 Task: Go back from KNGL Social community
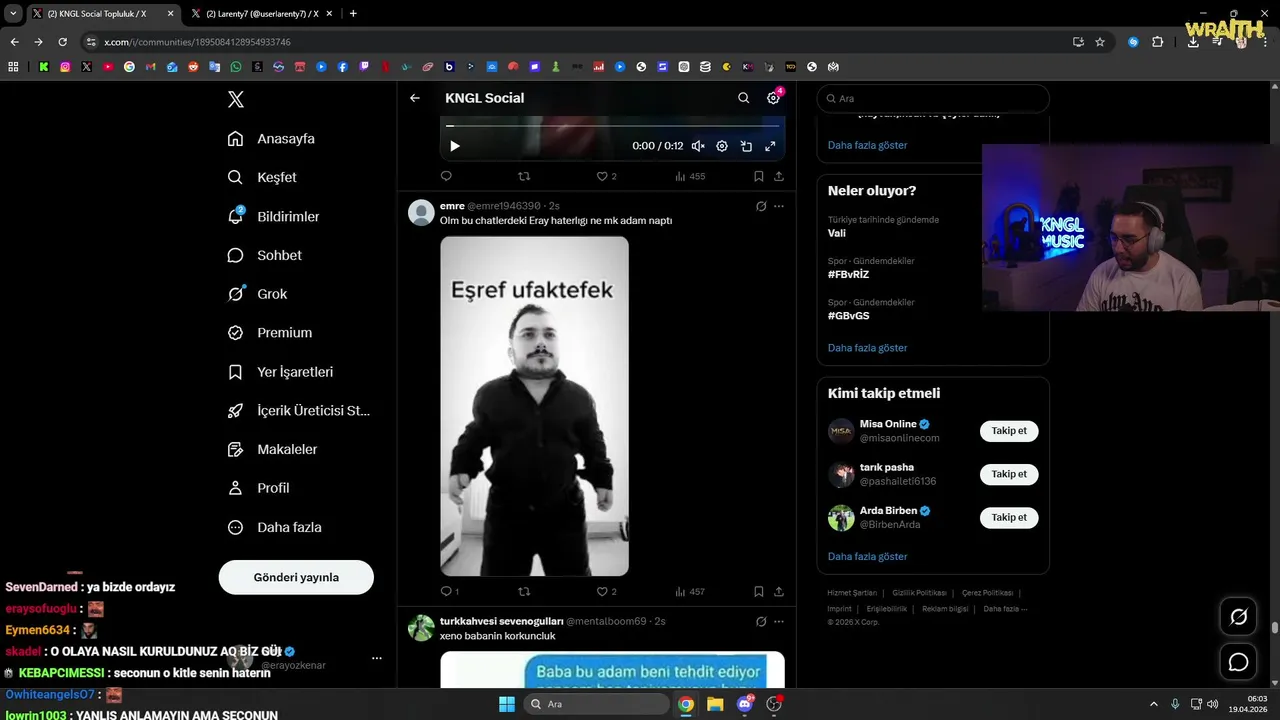(x=415, y=98)
